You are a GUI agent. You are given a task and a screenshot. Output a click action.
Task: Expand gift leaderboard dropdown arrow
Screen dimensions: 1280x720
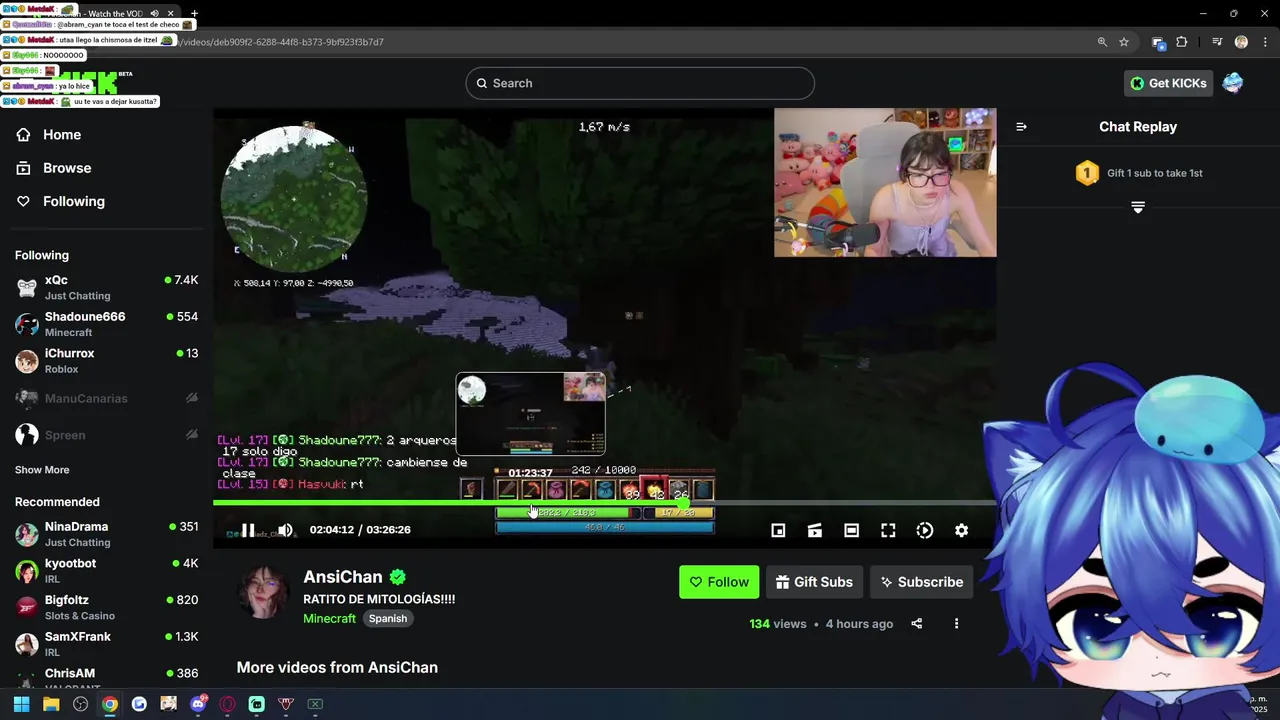[x=1138, y=207]
